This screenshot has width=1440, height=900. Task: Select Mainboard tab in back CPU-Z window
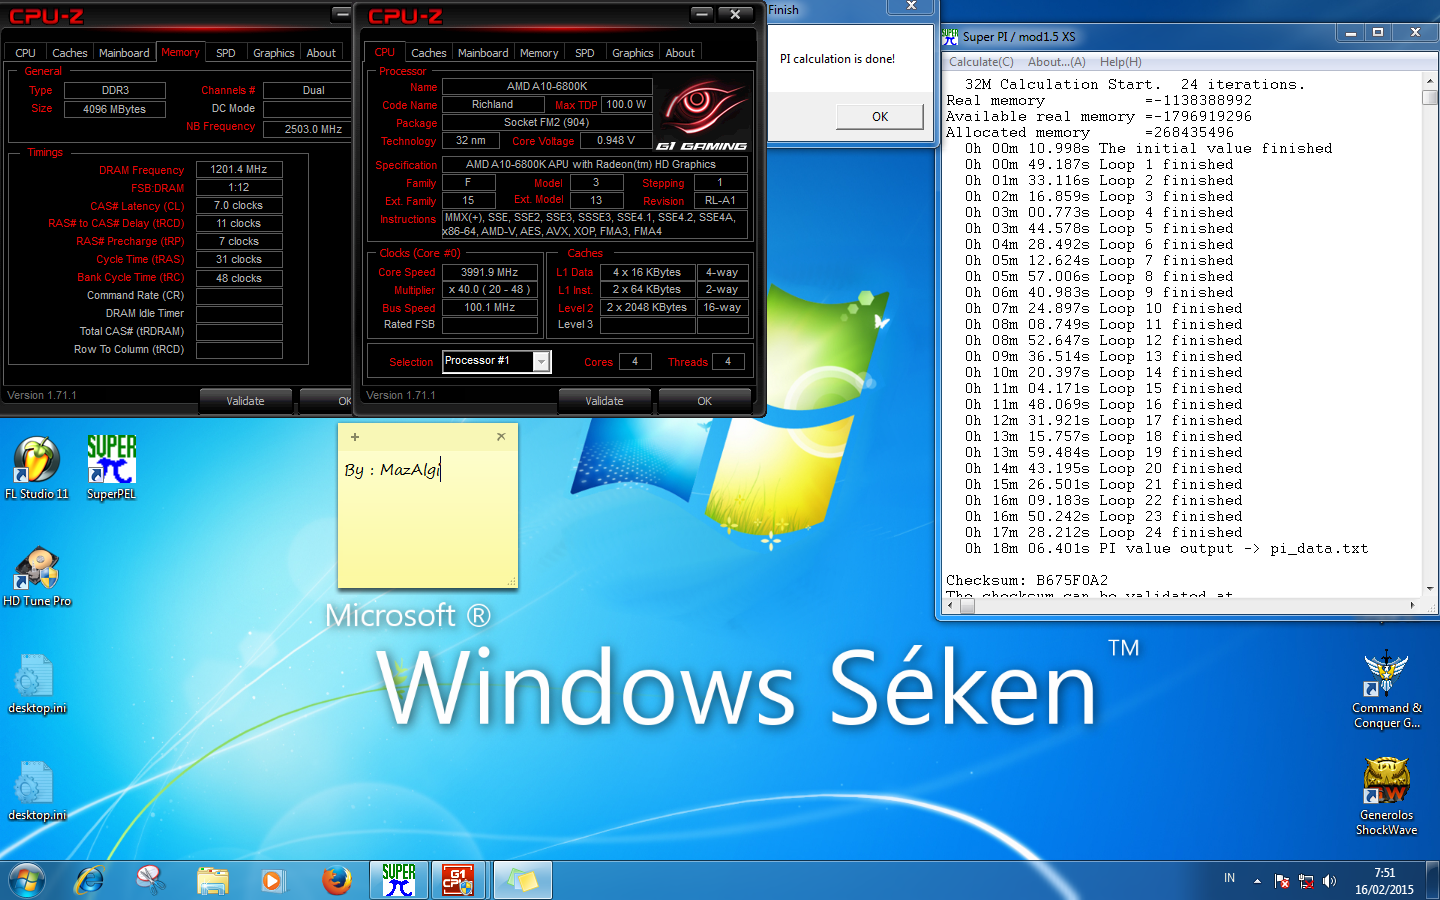point(124,53)
